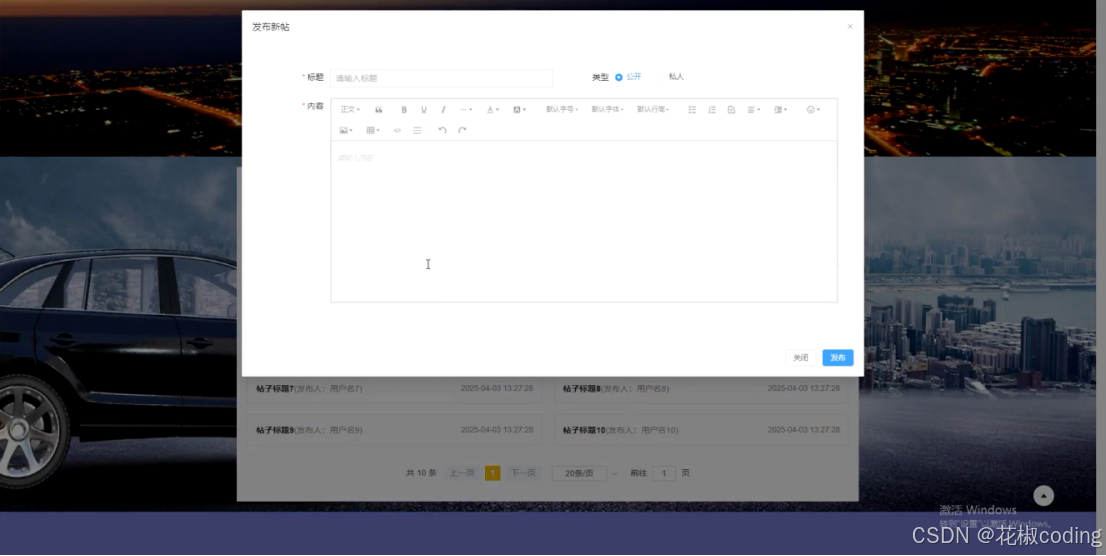
Task: Insert a bulleted list
Action: click(692, 109)
